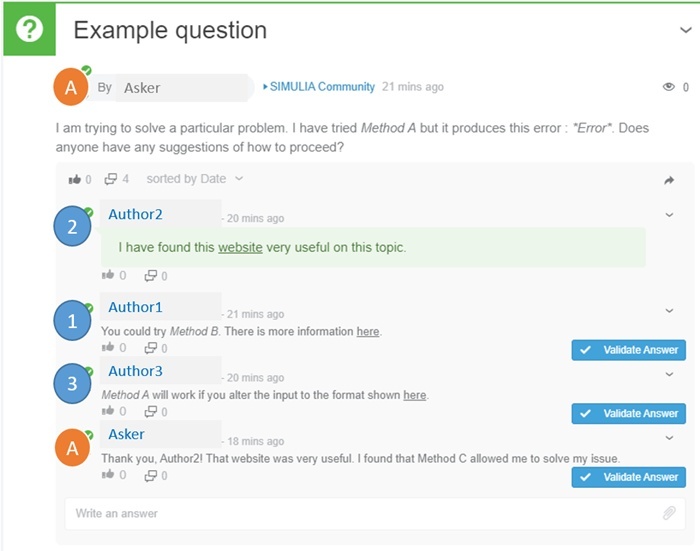Image resolution: width=700 pixels, height=551 pixels.
Task: Click the share arrow icon
Action: pyautogui.click(x=669, y=180)
